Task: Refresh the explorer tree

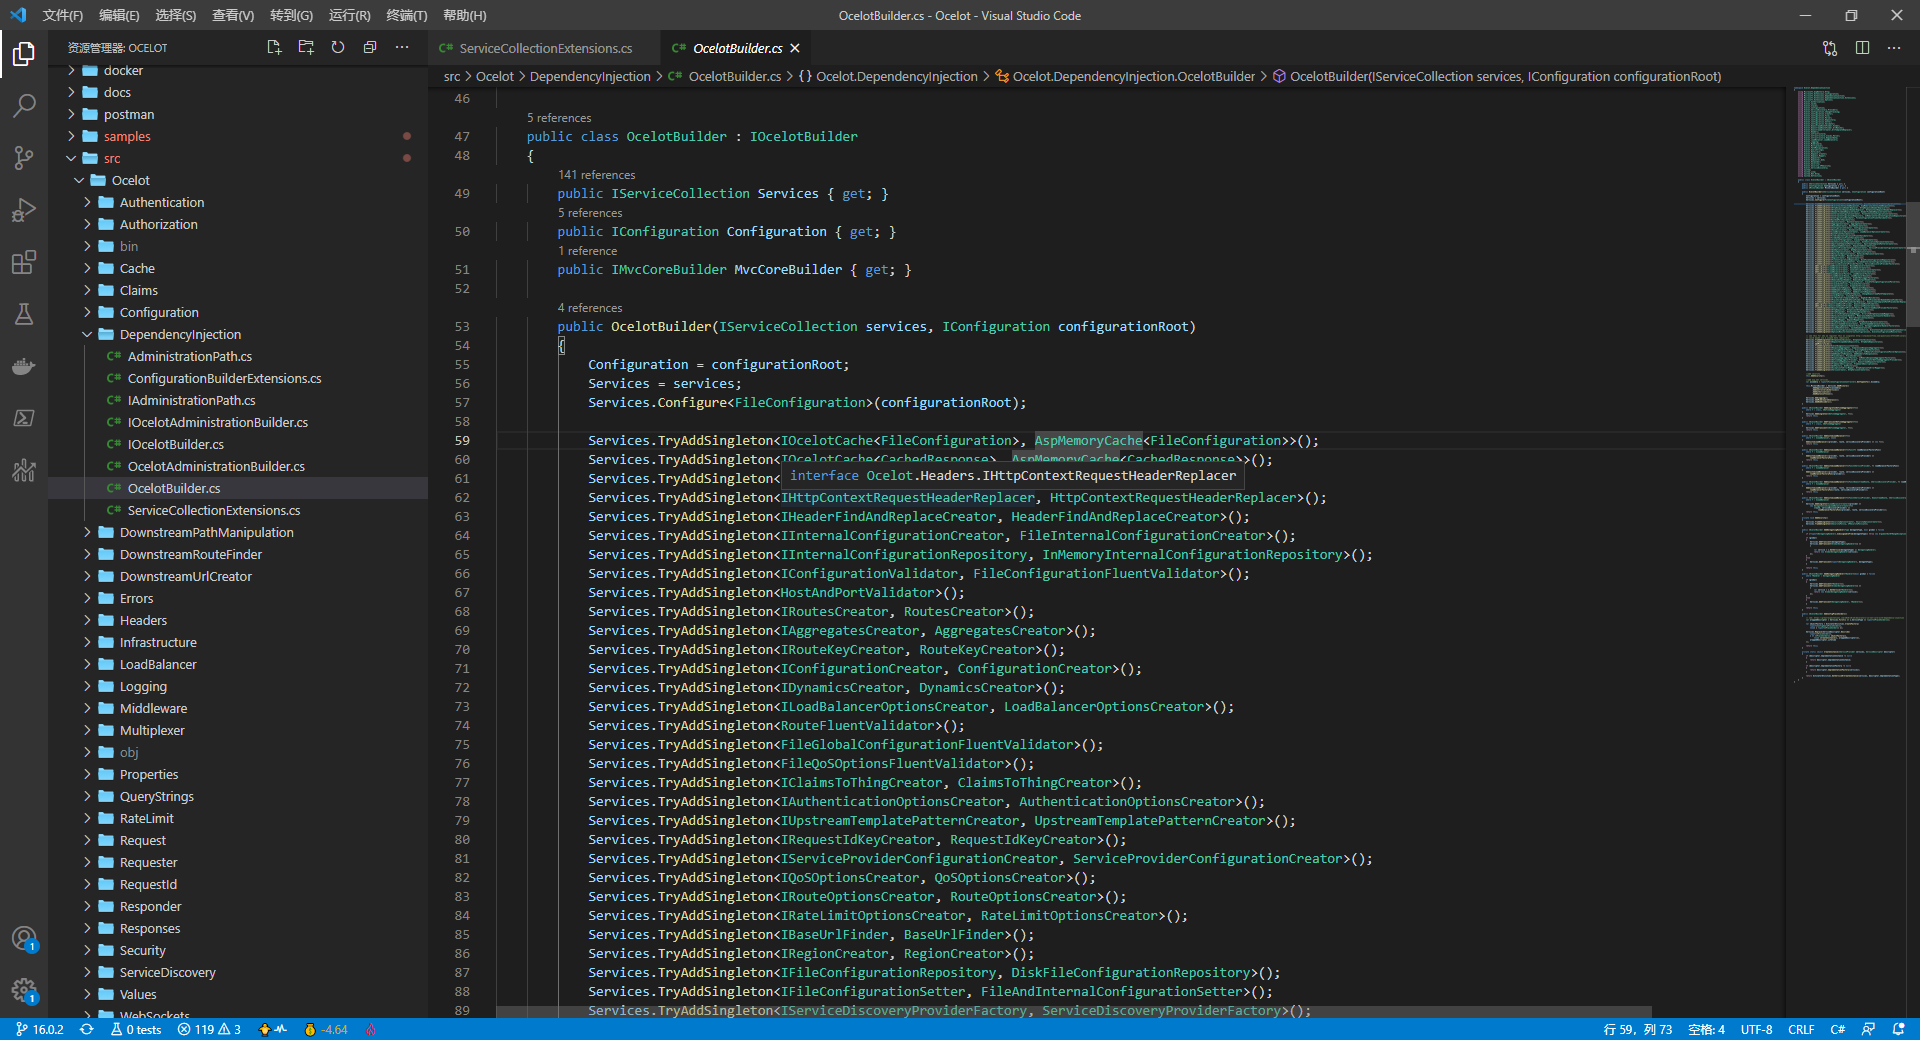Action: [x=338, y=47]
